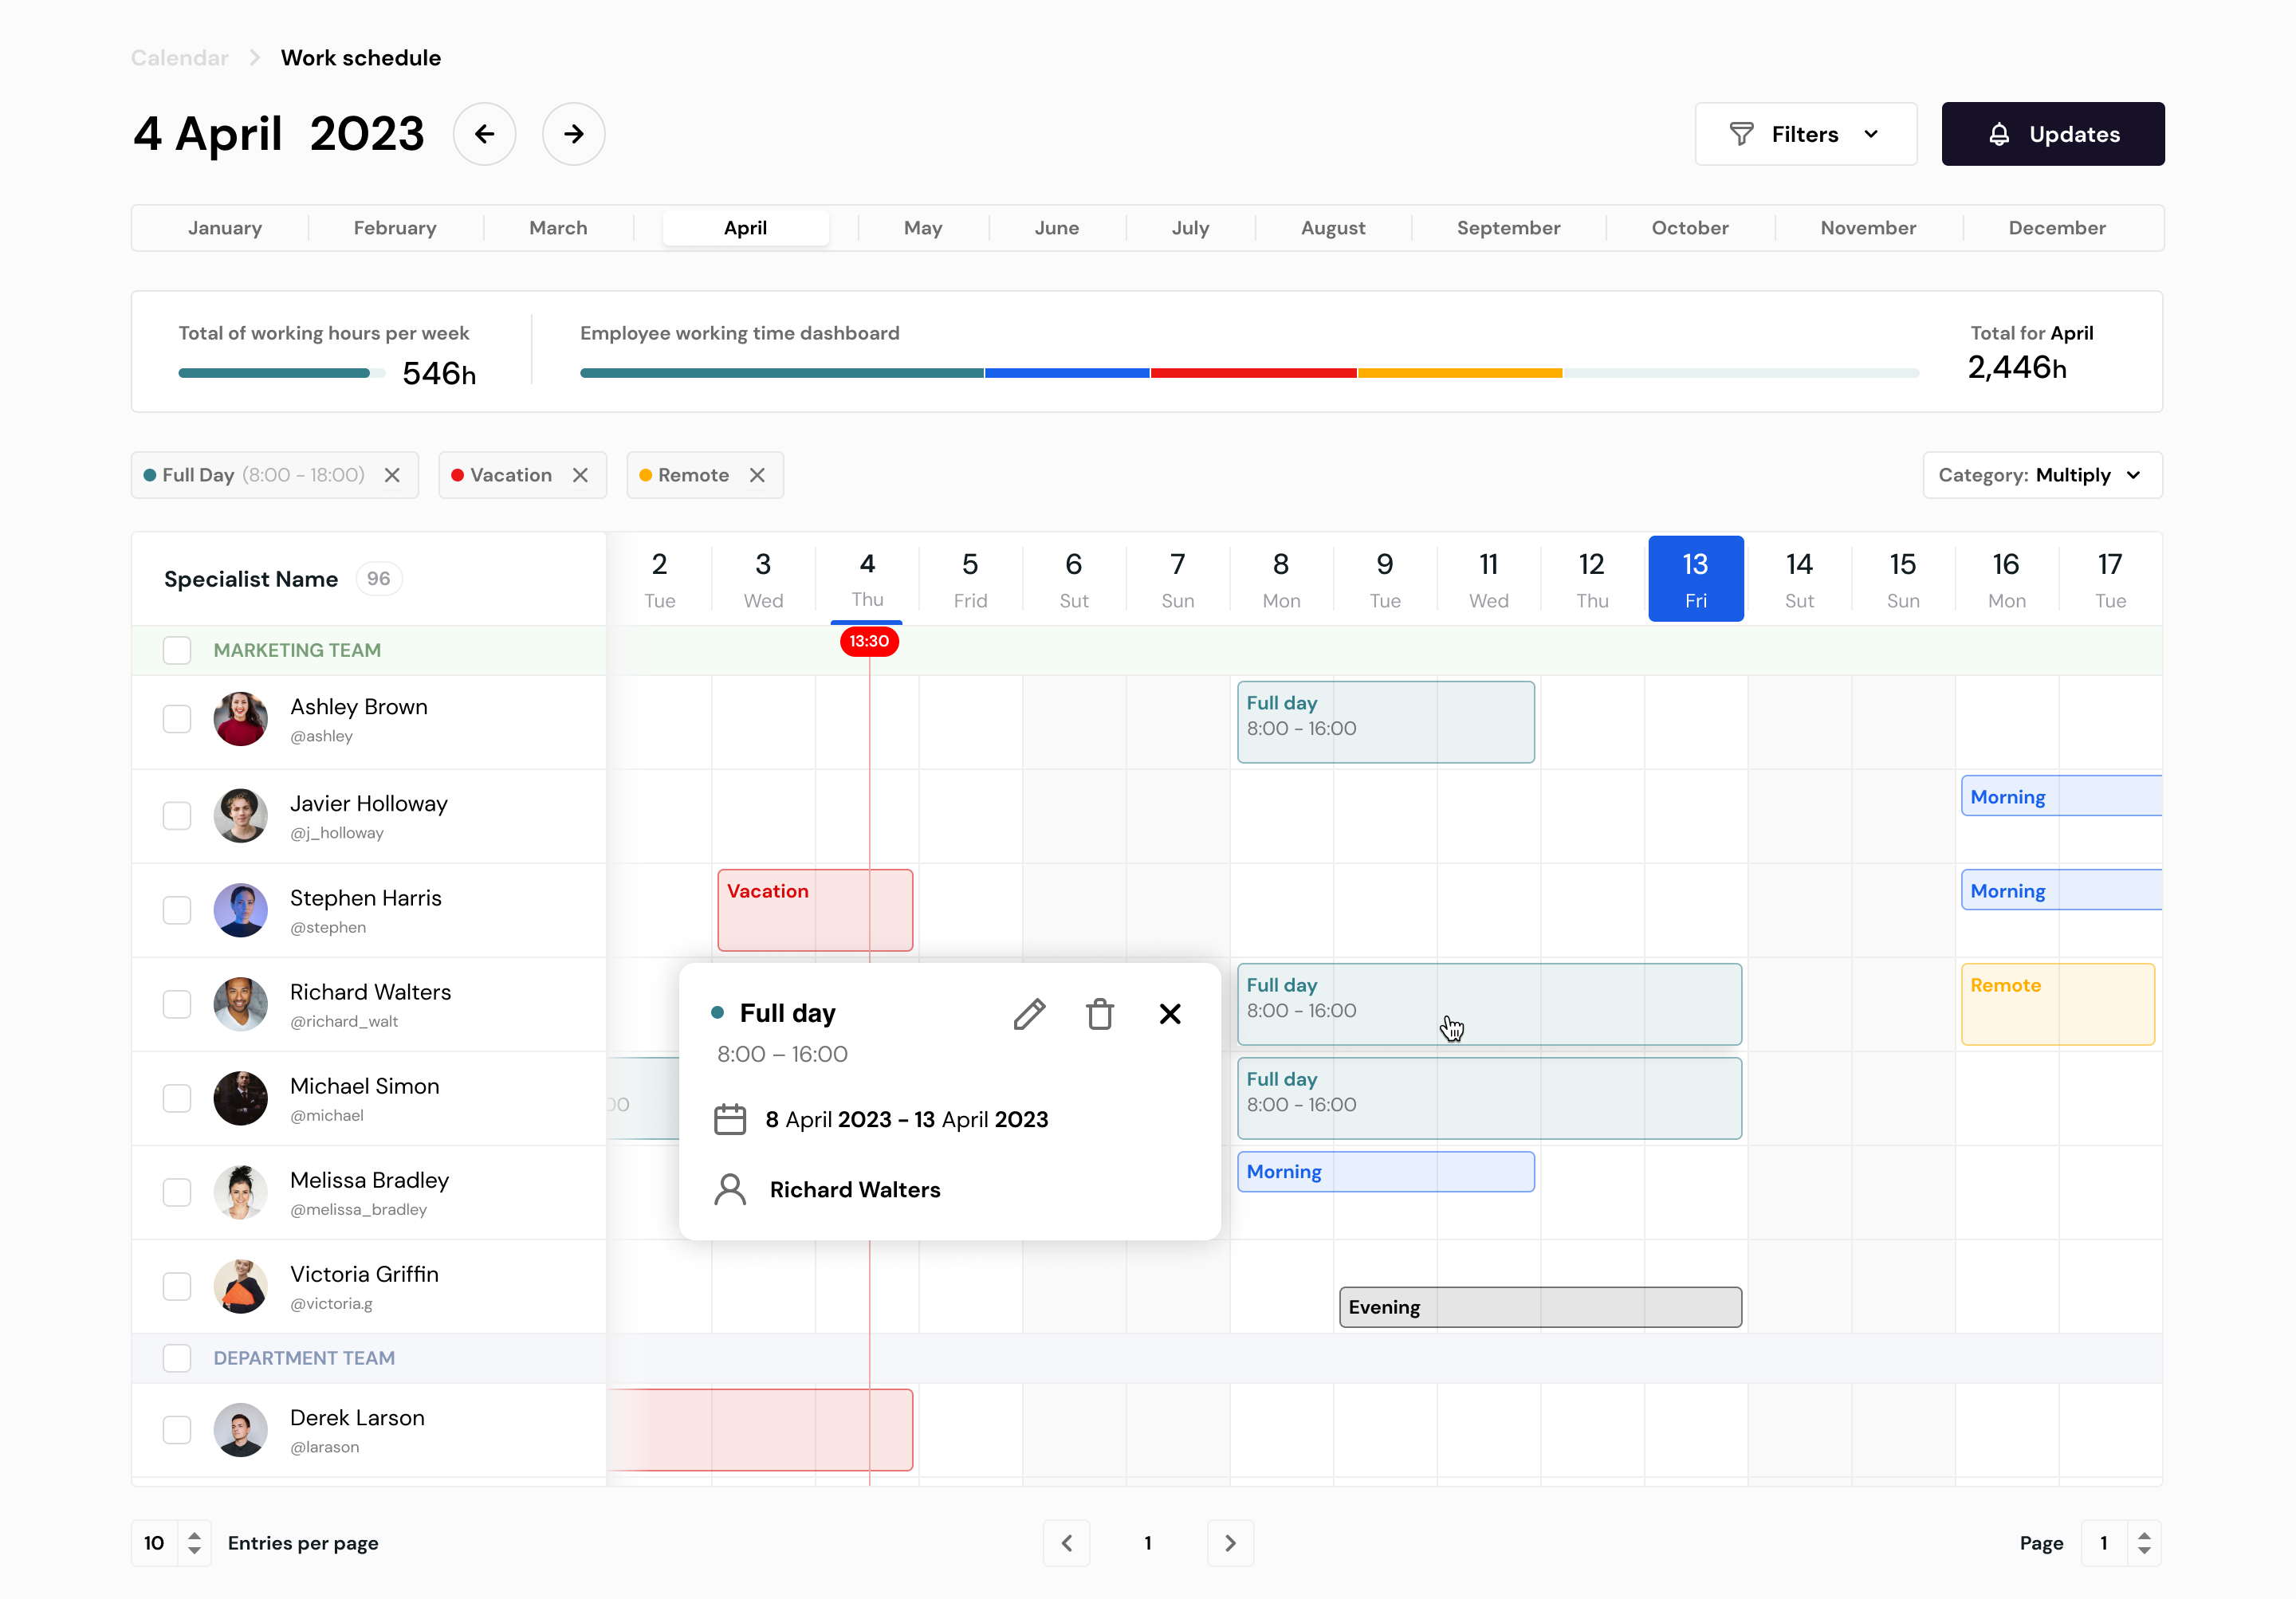Image resolution: width=2296 pixels, height=1599 pixels.
Task: Close the Full day details popup
Action: tap(1170, 1014)
